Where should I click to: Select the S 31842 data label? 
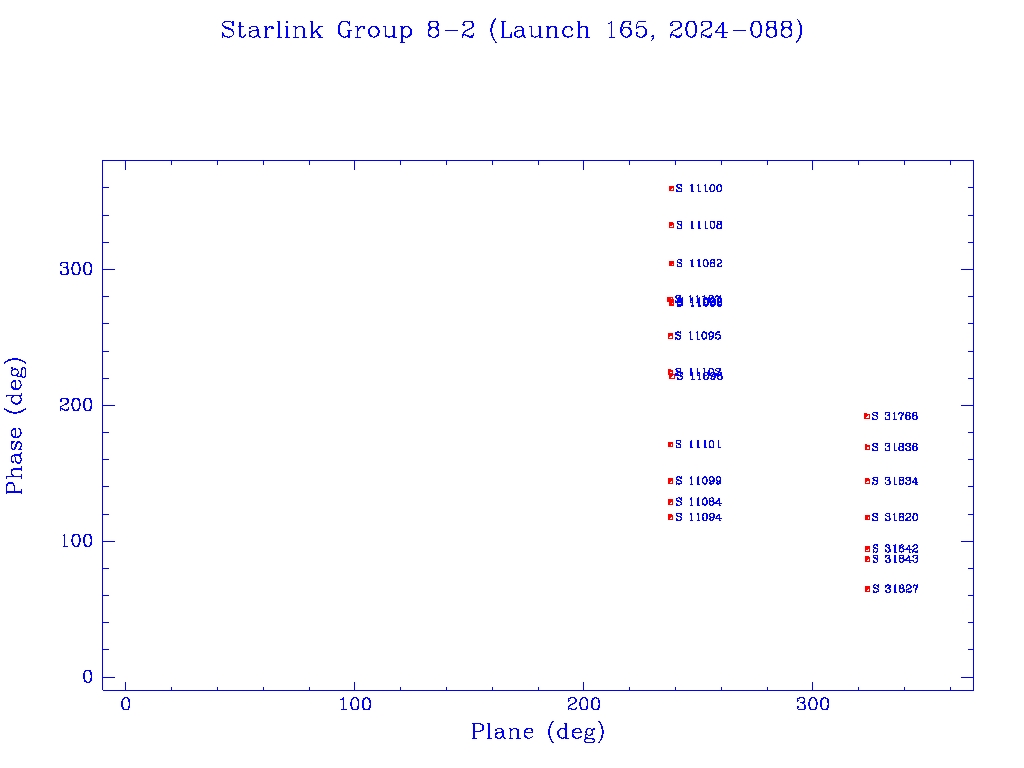tap(895, 549)
